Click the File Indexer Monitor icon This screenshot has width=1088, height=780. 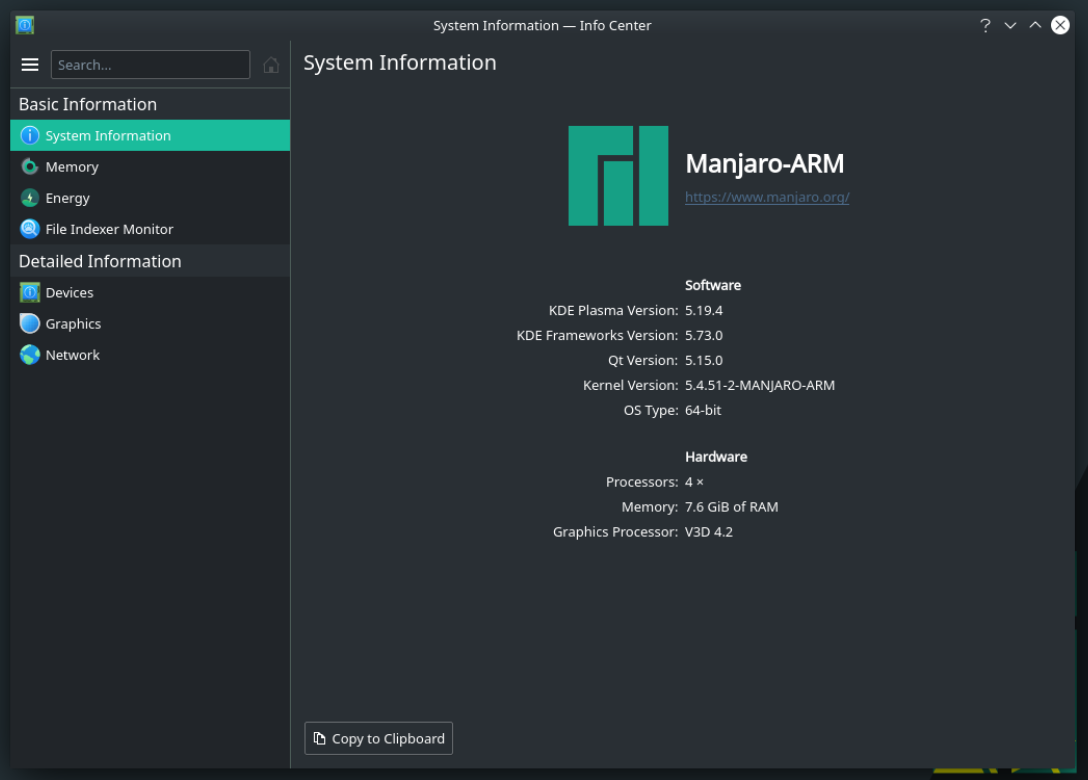(x=30, y=229)
